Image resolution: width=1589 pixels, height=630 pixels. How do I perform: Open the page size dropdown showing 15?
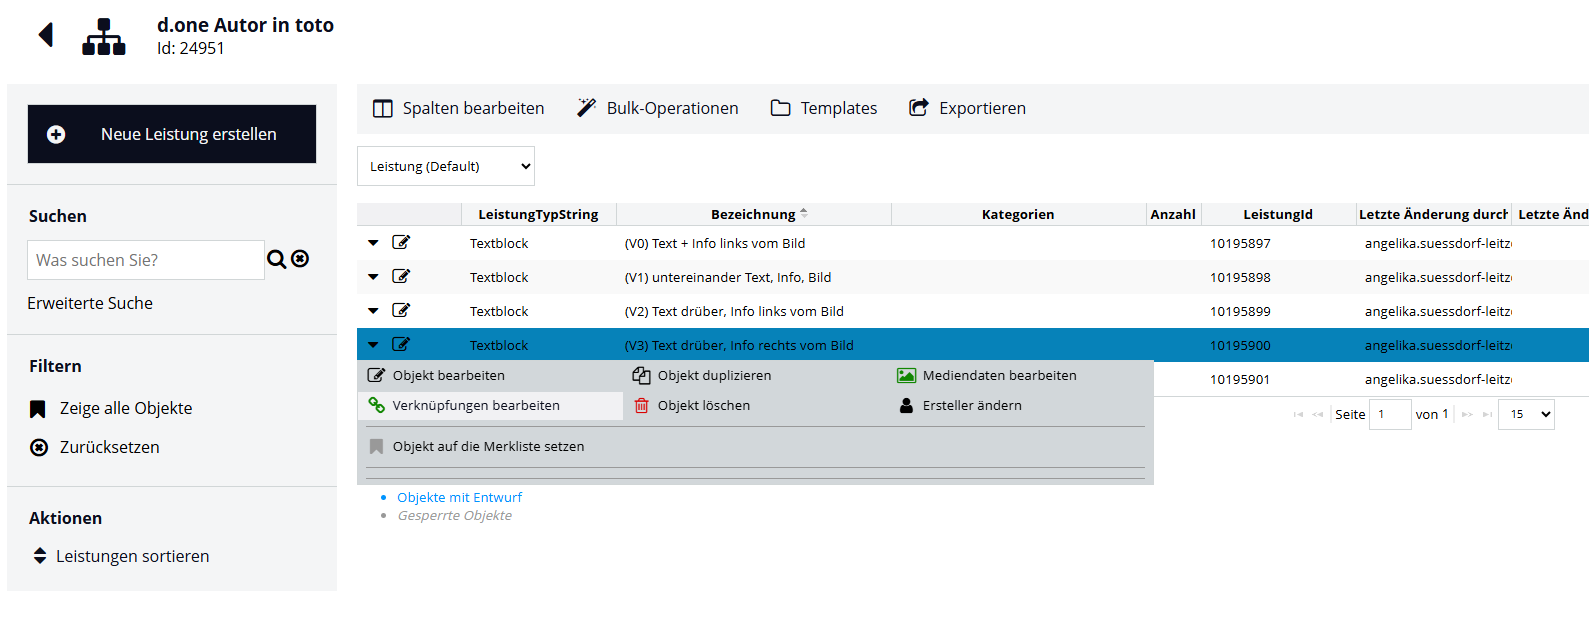[x=1526, y=414]
